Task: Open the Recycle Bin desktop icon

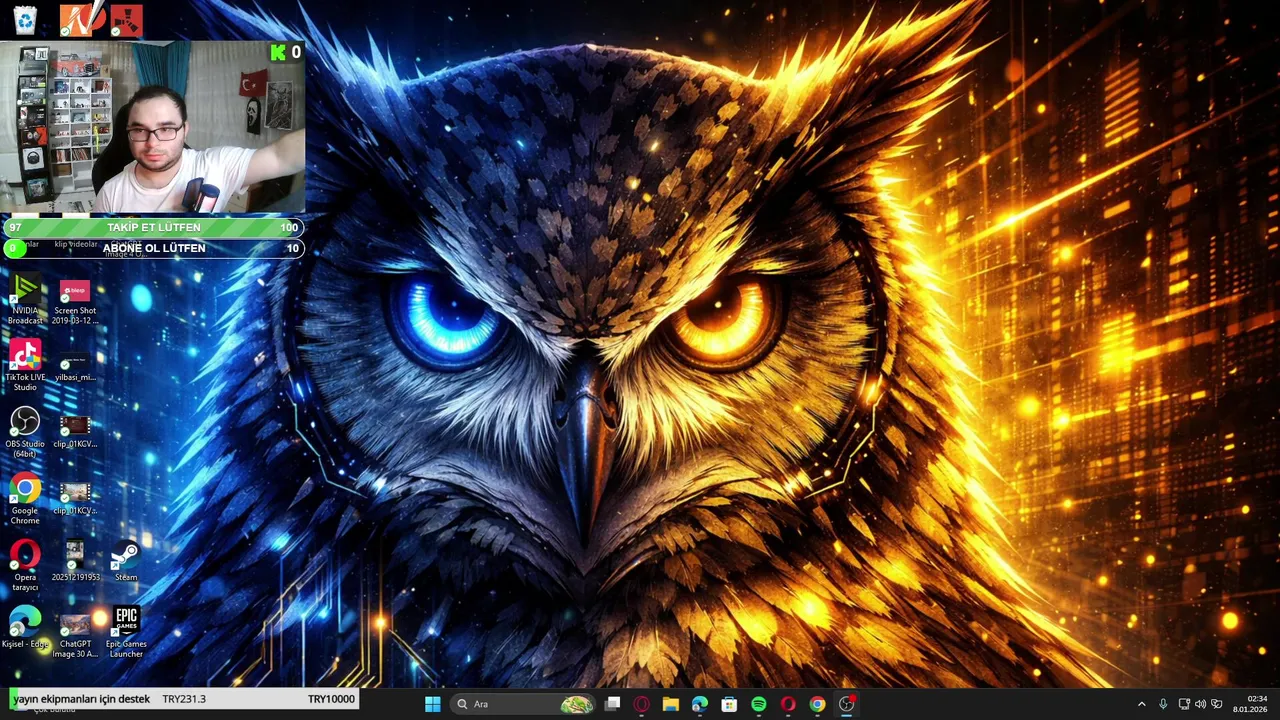Action: (x=25, y=19)
